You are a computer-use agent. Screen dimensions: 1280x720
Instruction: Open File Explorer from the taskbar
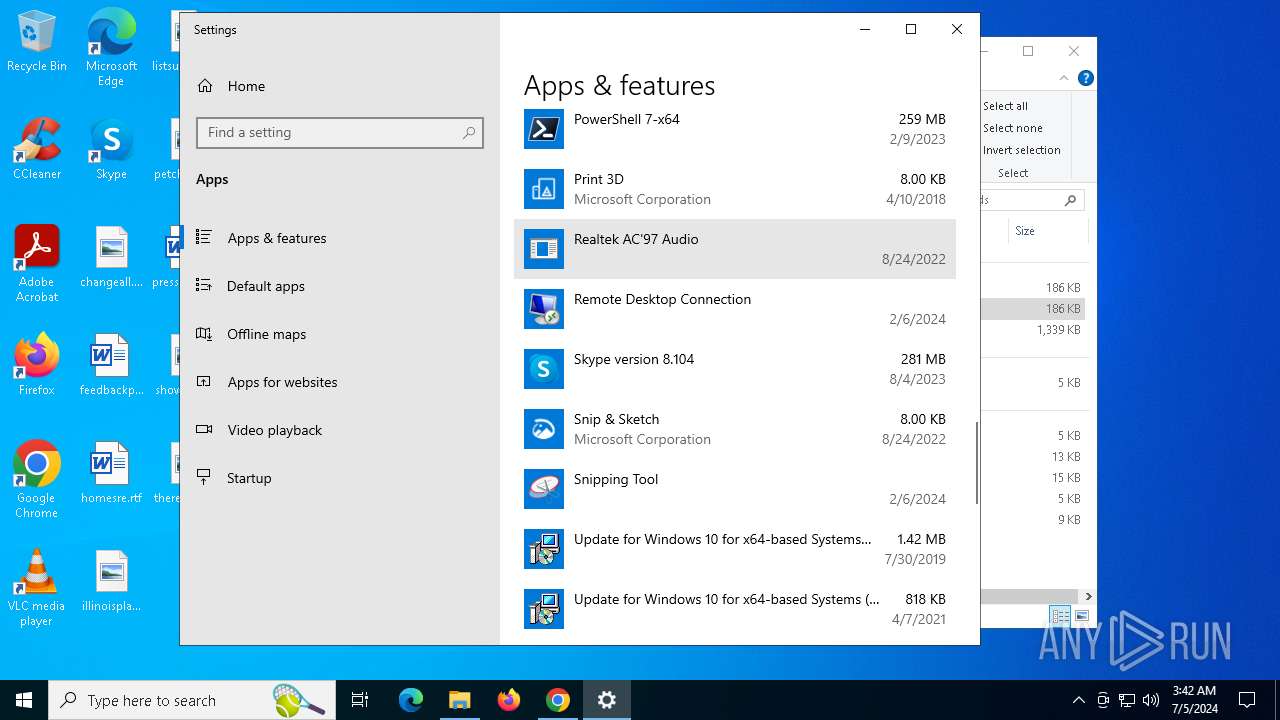coord(460,700)
